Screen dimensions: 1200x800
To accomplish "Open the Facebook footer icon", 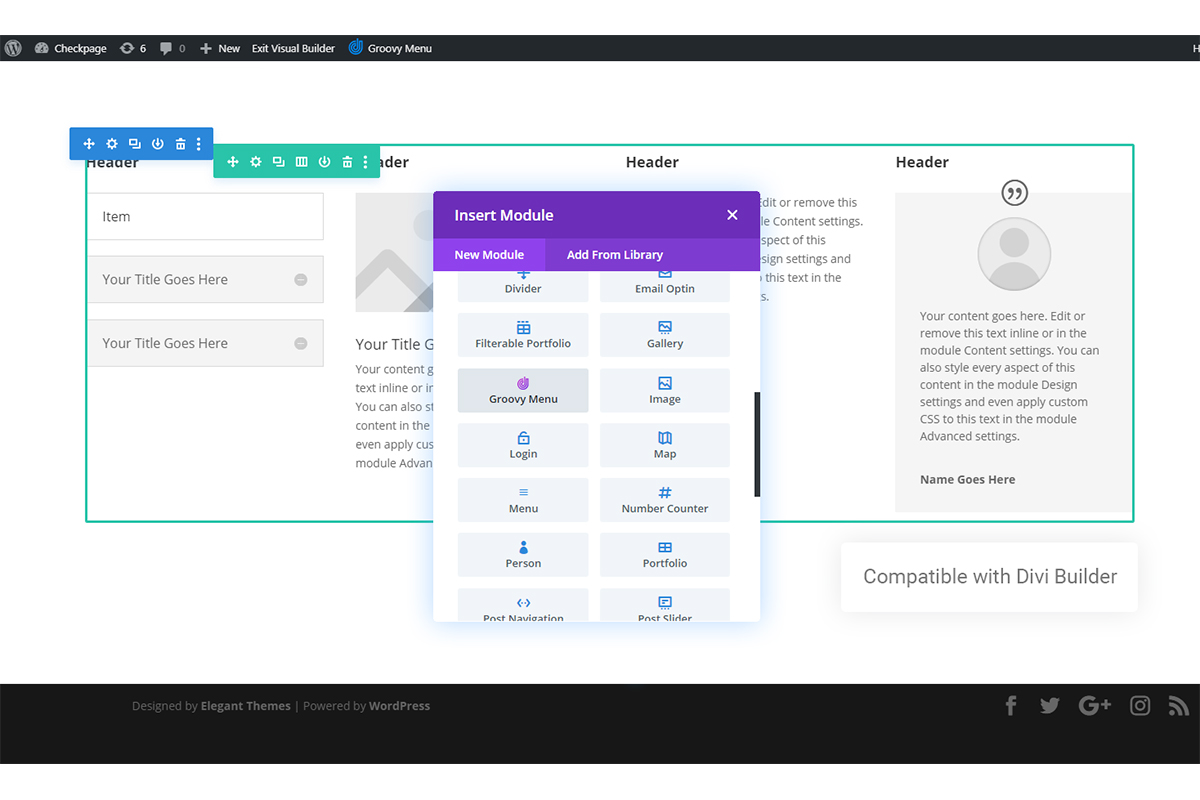I will tap(1011, 706).
